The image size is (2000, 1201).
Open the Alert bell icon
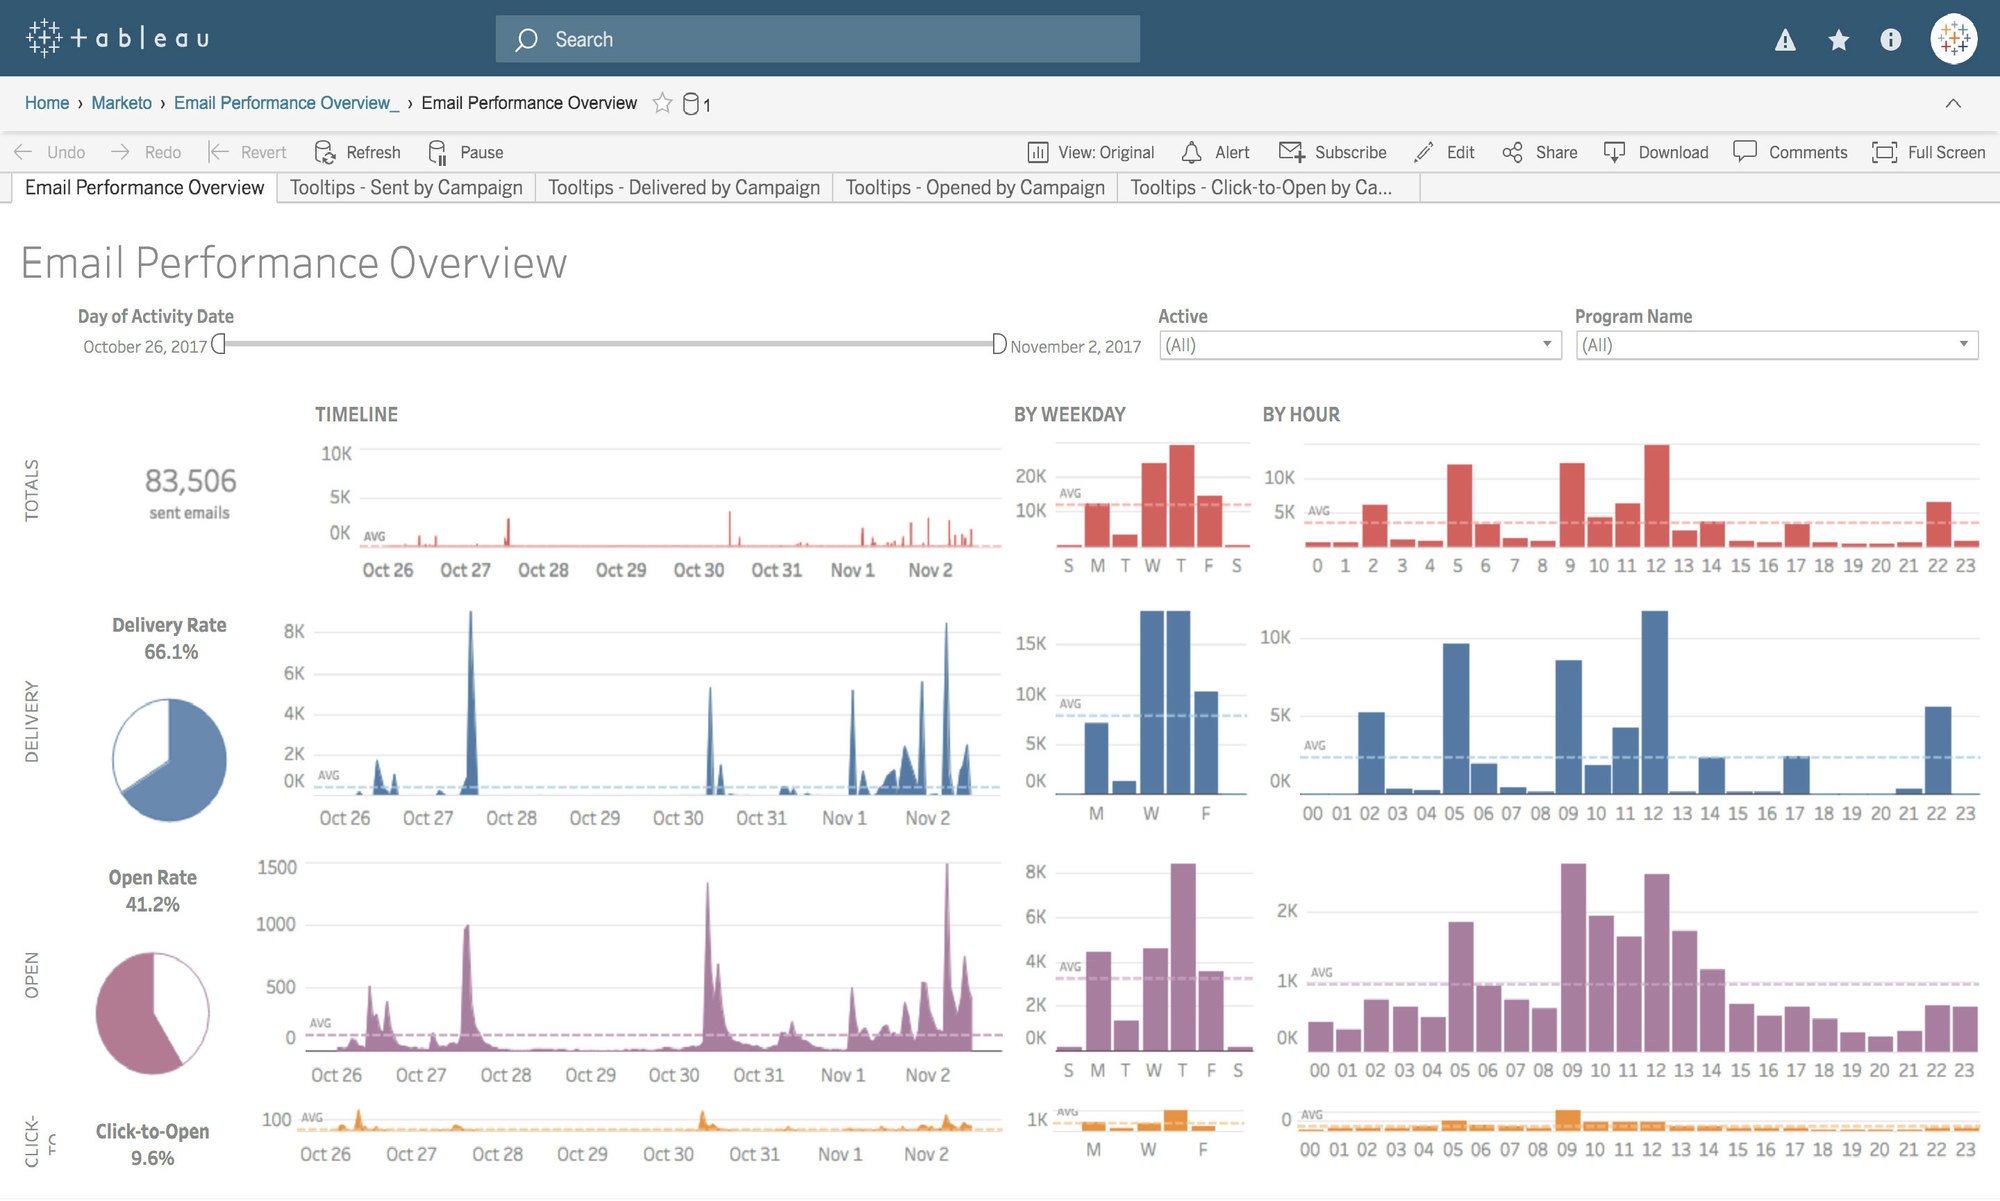point(1191,152)
